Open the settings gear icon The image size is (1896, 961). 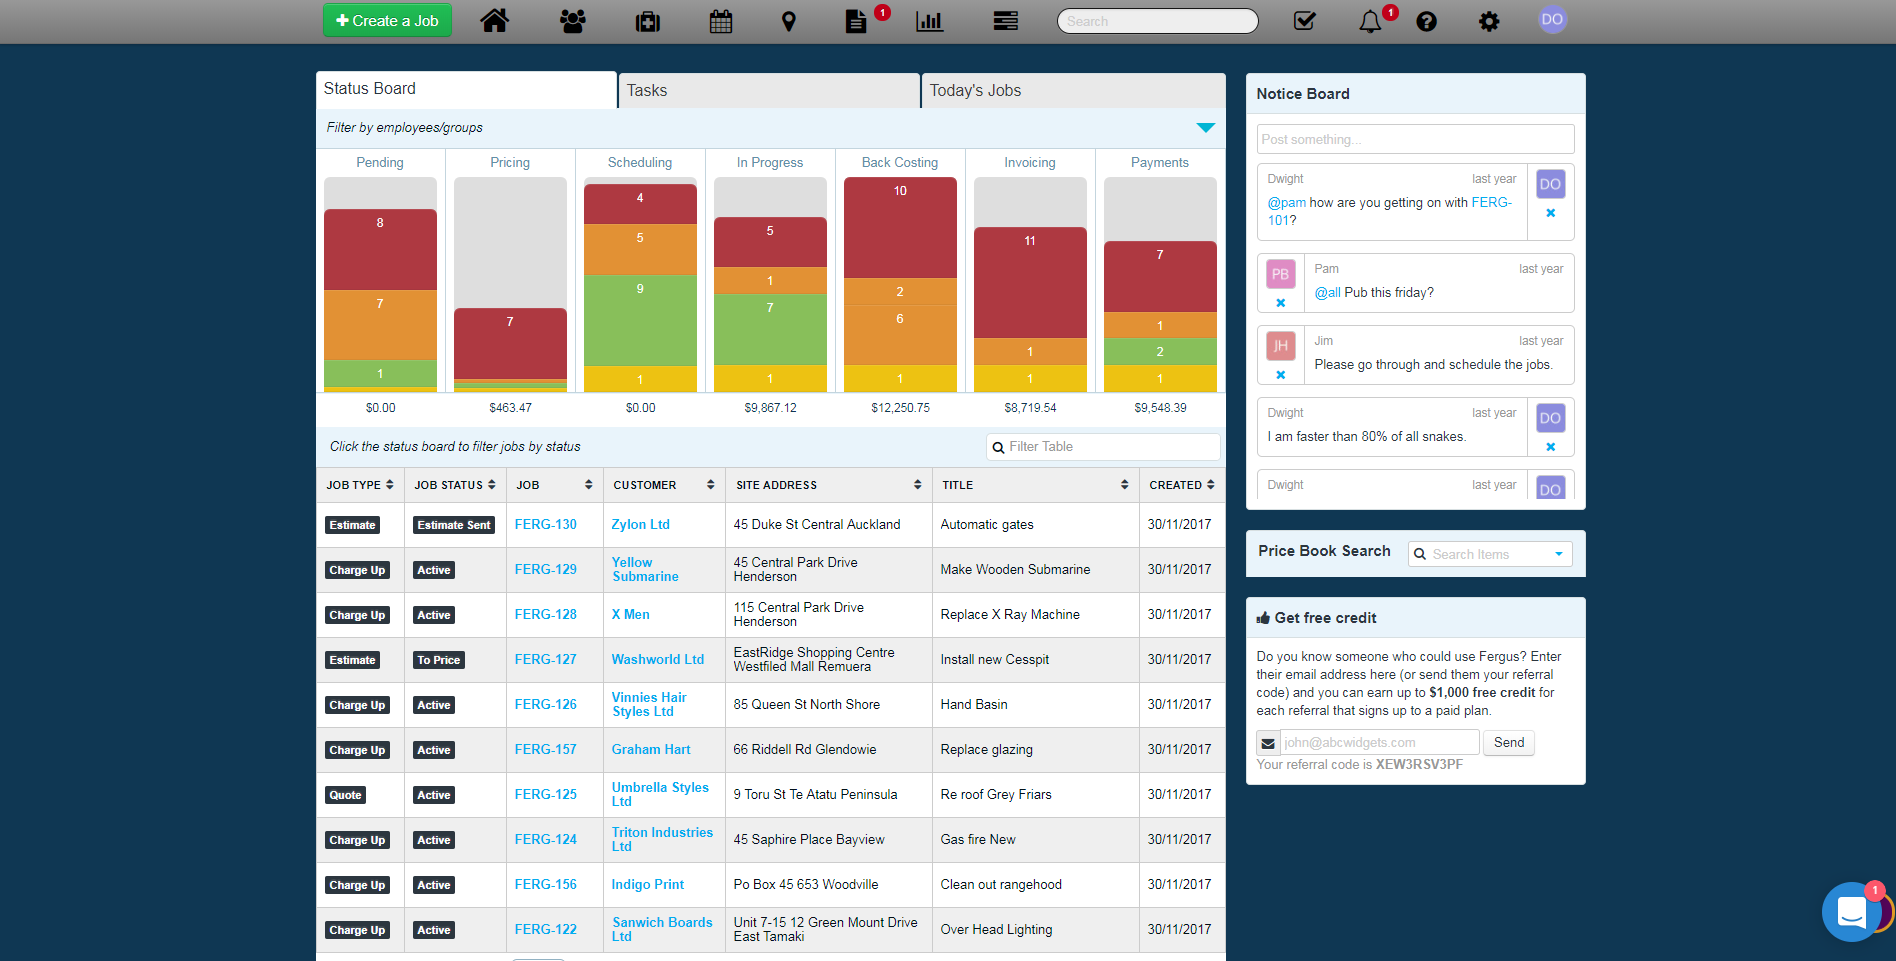(1489, 22)
